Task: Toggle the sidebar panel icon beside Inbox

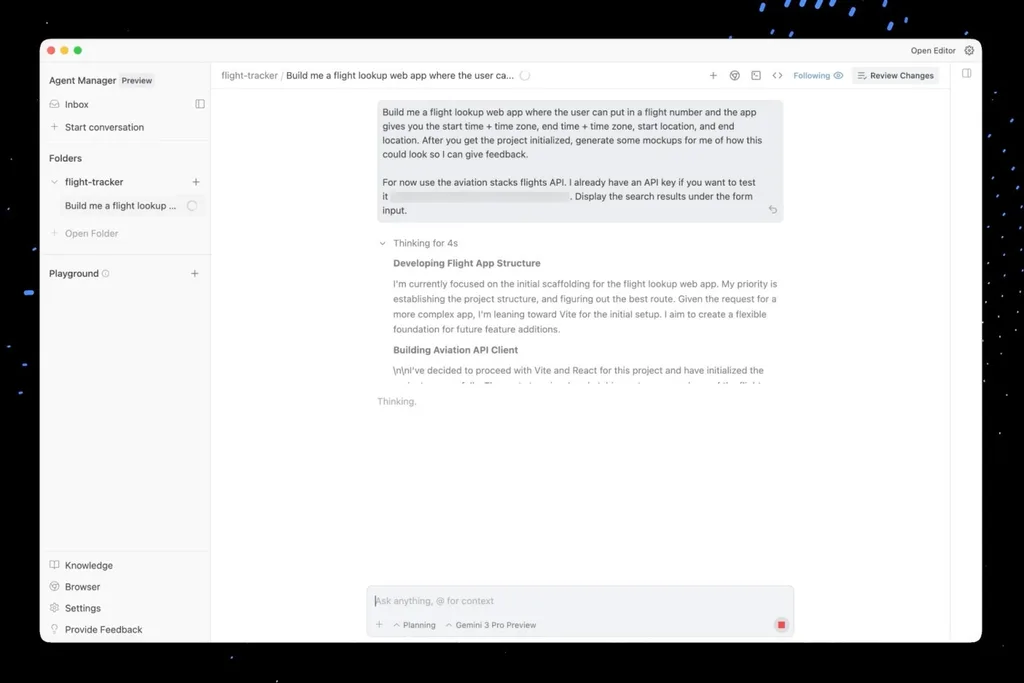Action: tap(200, 104)
